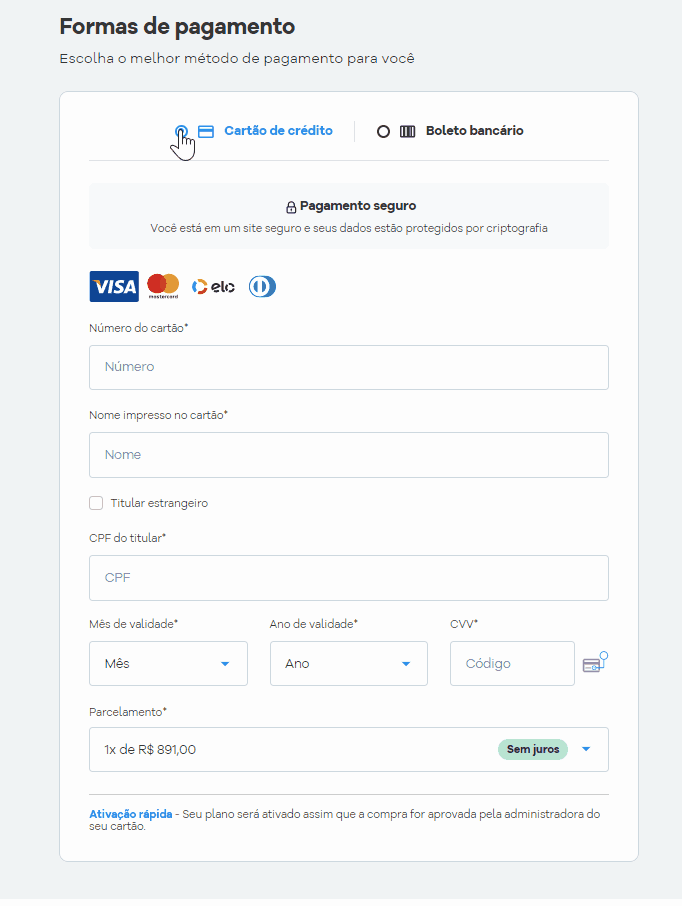Click the Diners Club logo
682x906 pixels.
[x=262, y=287]
